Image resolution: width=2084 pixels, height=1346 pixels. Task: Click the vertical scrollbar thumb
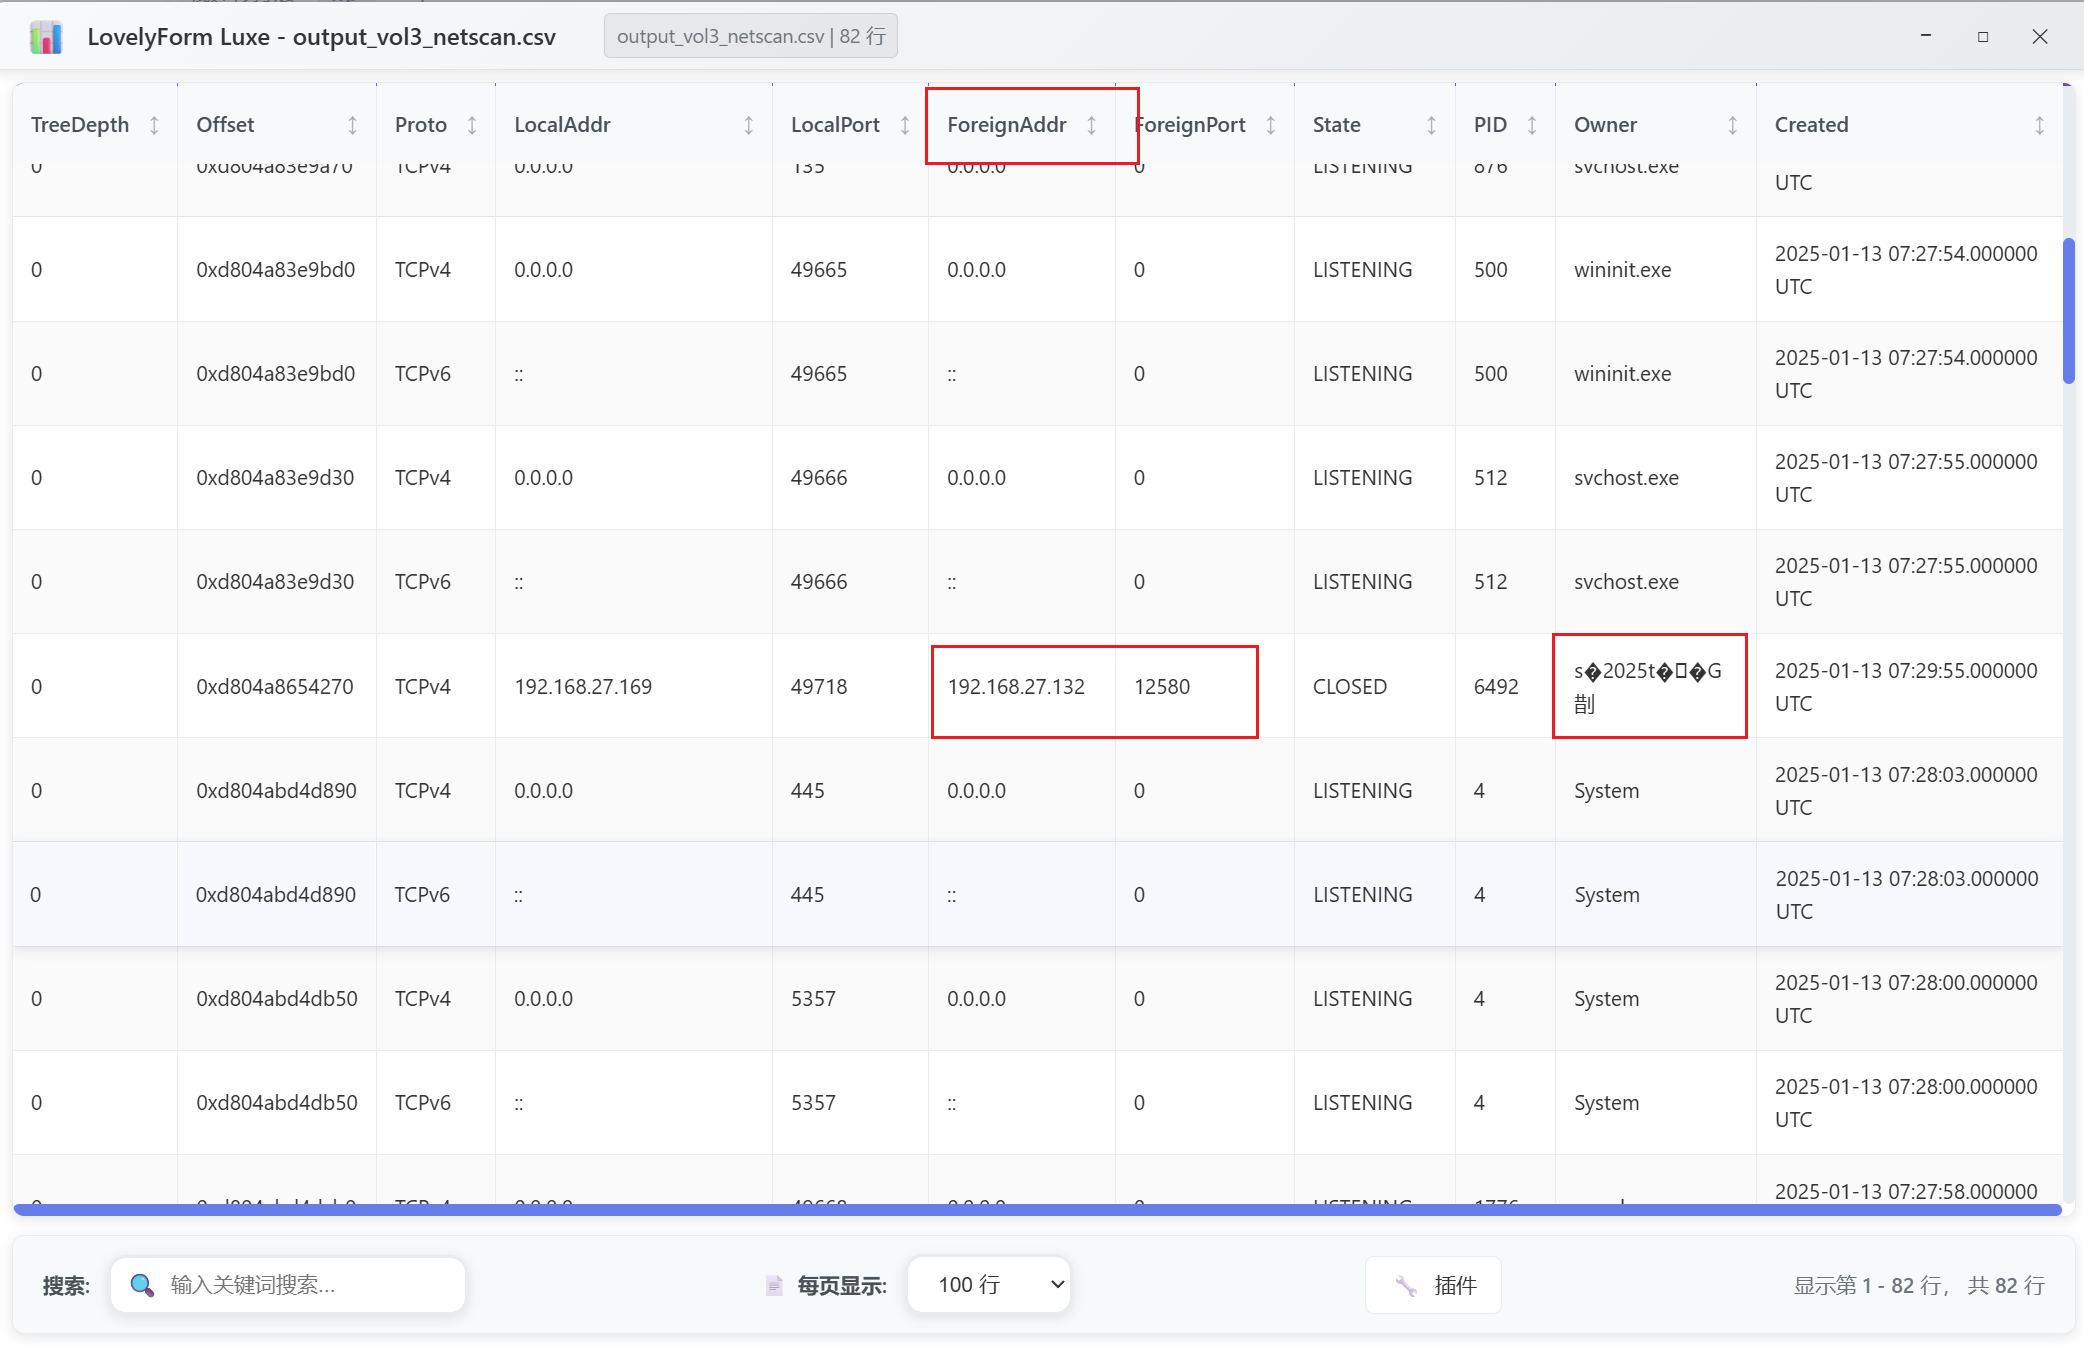pos(2068,310)
